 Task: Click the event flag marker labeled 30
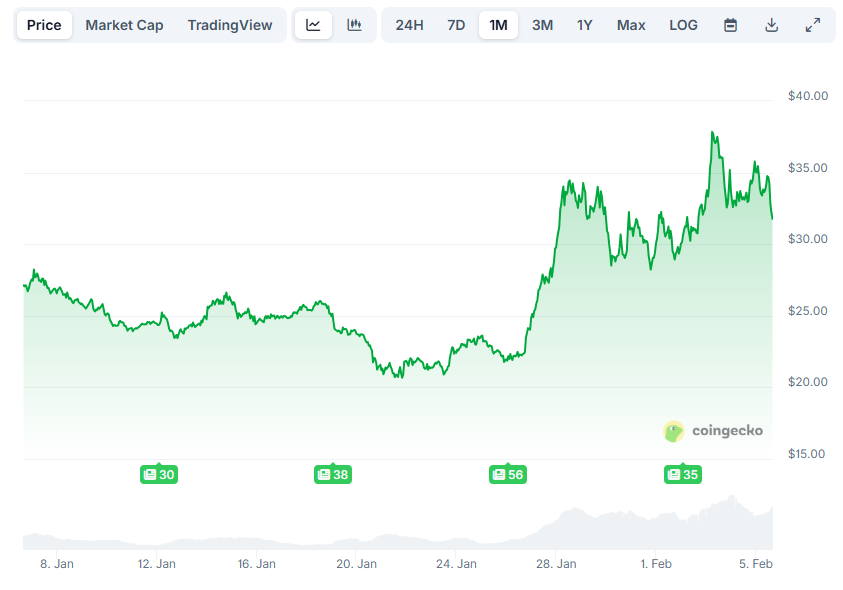coord(158,475)
